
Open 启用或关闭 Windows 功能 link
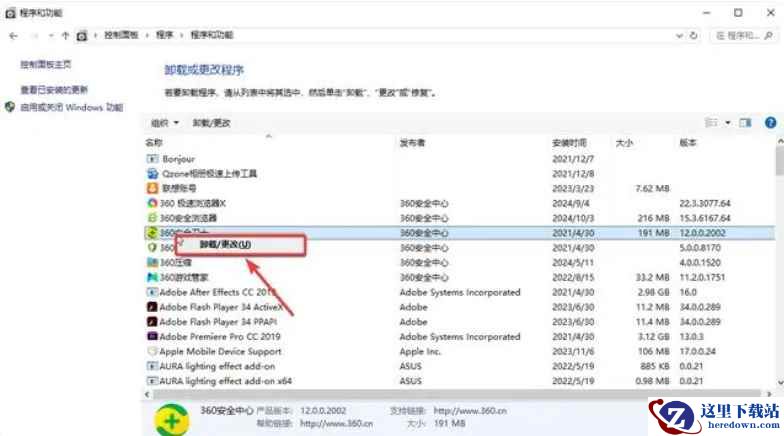click(x=72, y=107)
